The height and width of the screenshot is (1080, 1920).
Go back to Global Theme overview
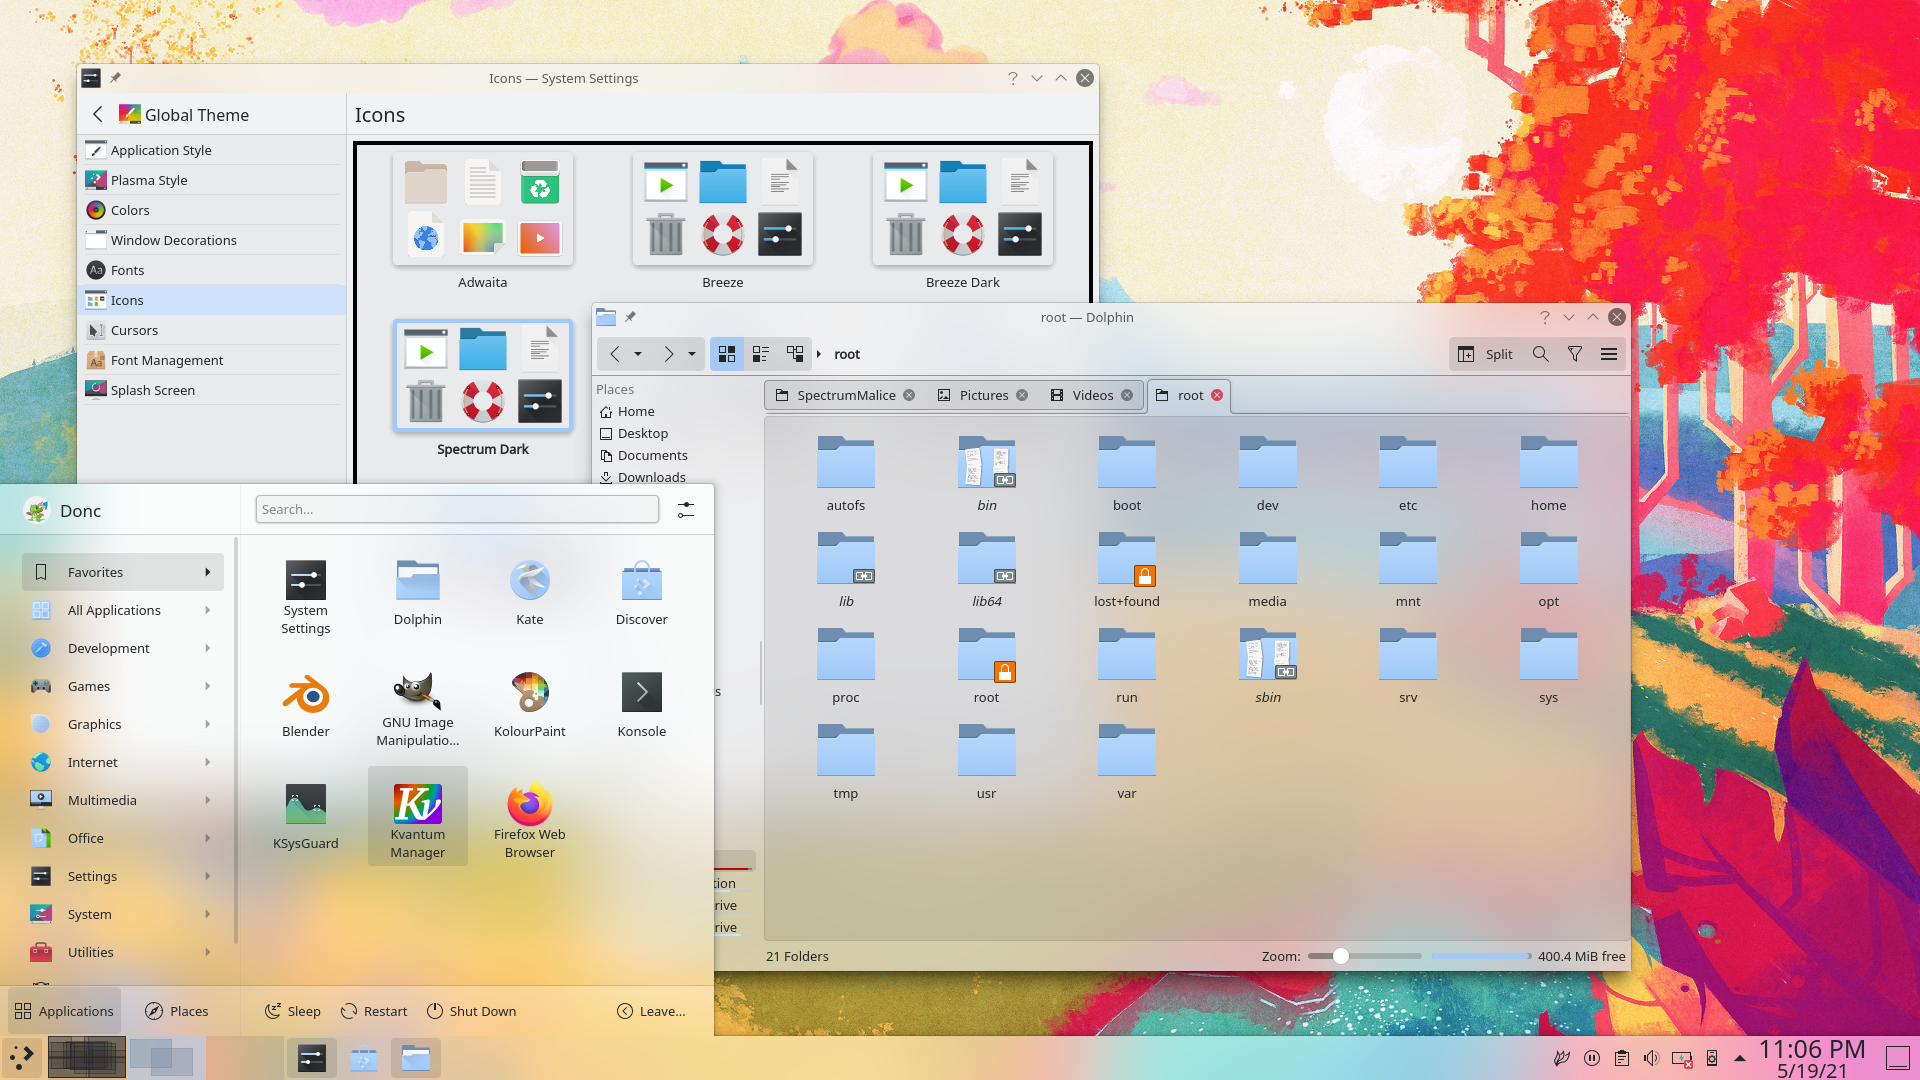pyautogui.click(x=98, y=114)
